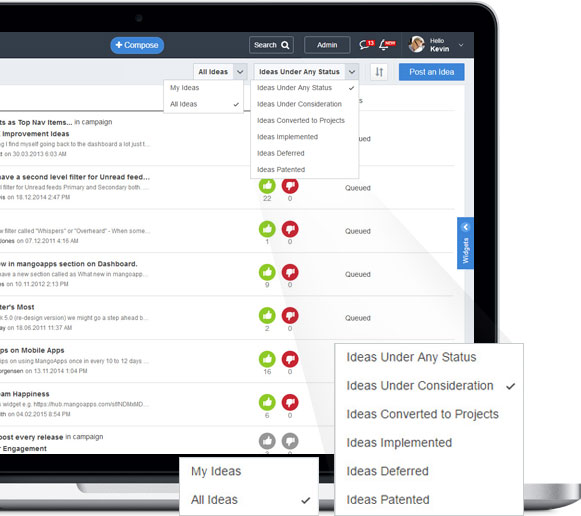Choose Ideas Patented in small list

305,169
